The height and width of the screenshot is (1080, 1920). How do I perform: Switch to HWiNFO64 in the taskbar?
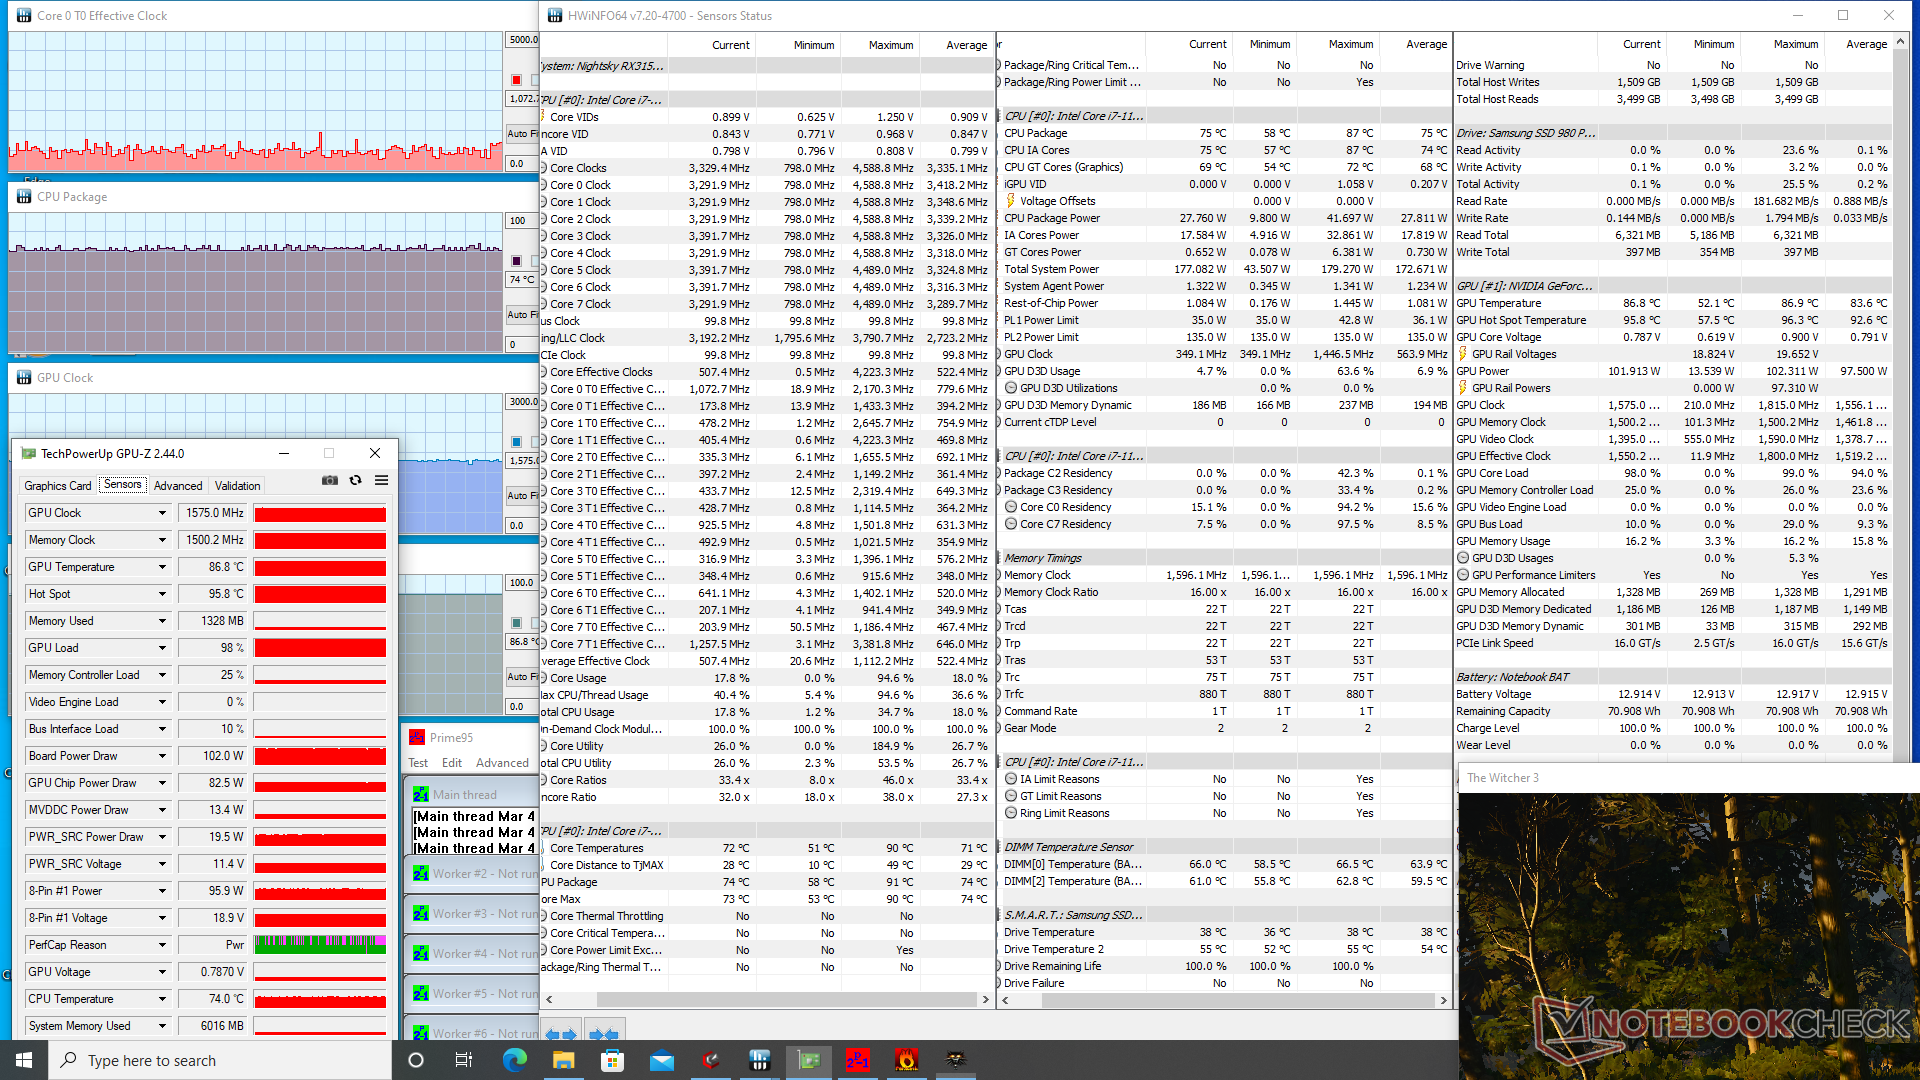click(x=759, y=1060)
